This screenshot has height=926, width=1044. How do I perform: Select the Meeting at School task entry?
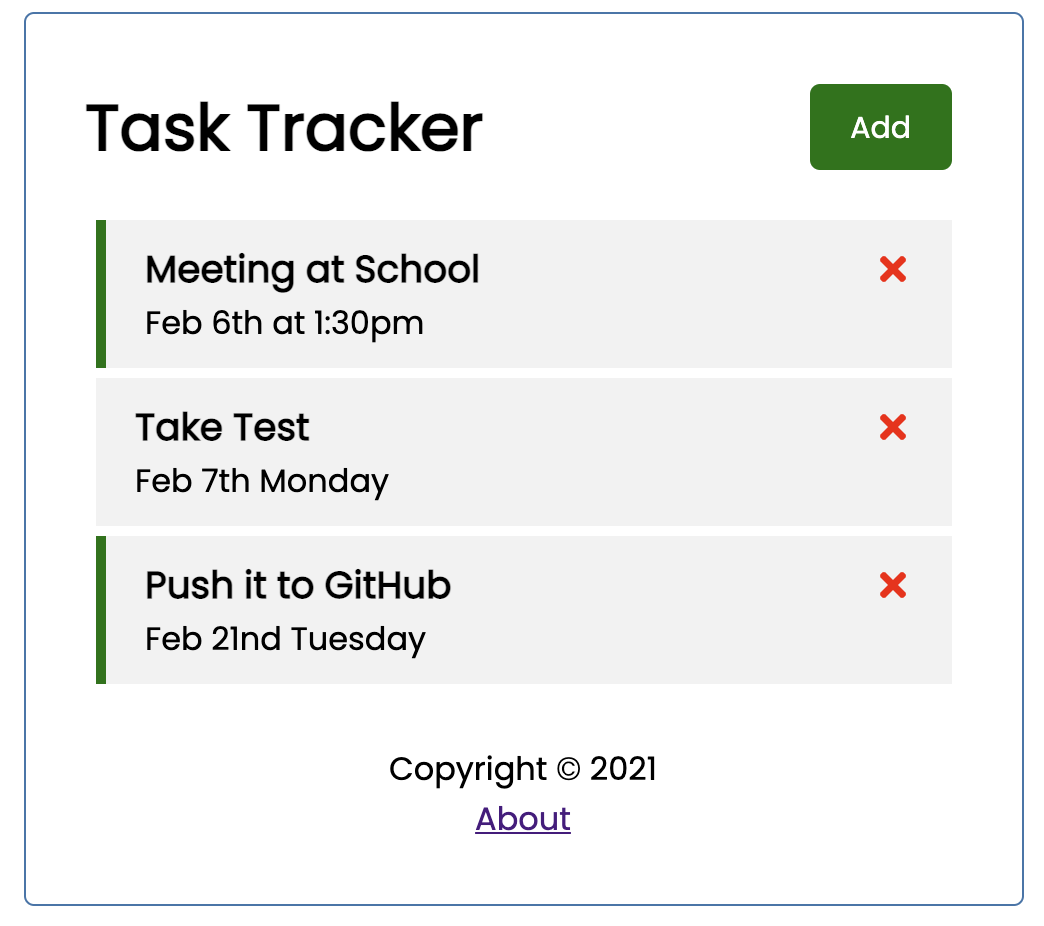(x=312, y=269)
